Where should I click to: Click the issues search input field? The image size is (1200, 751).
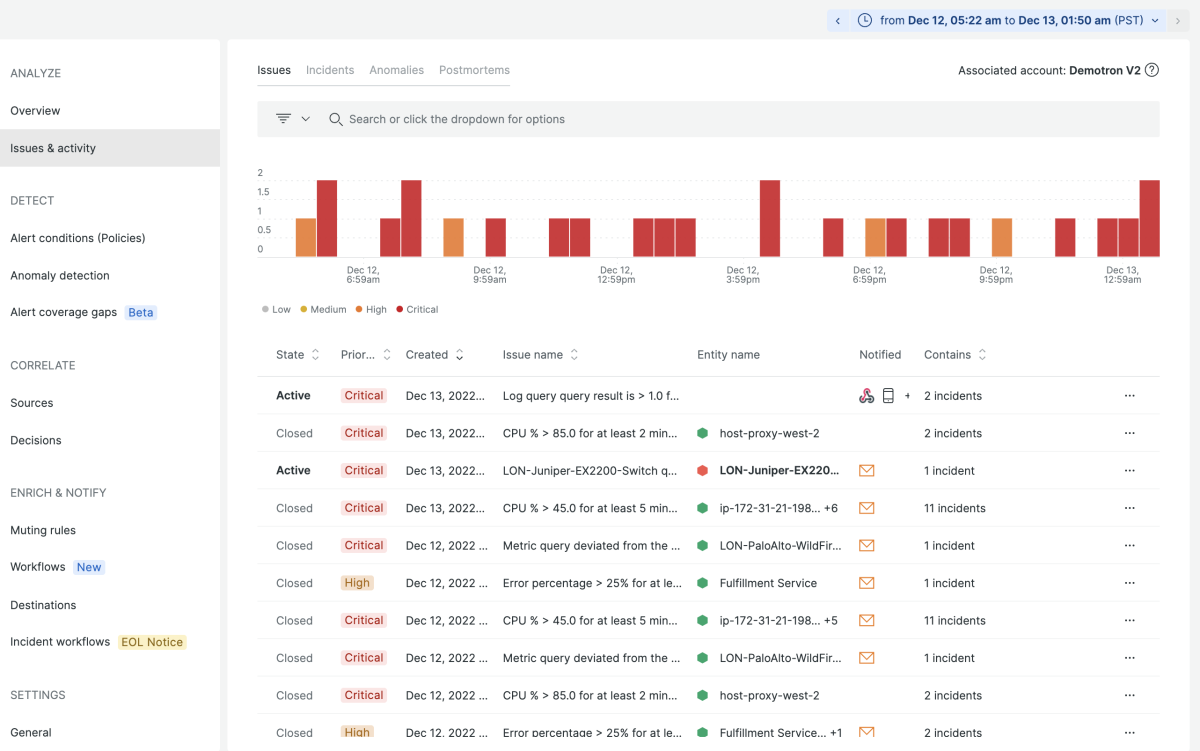(700, 119)
